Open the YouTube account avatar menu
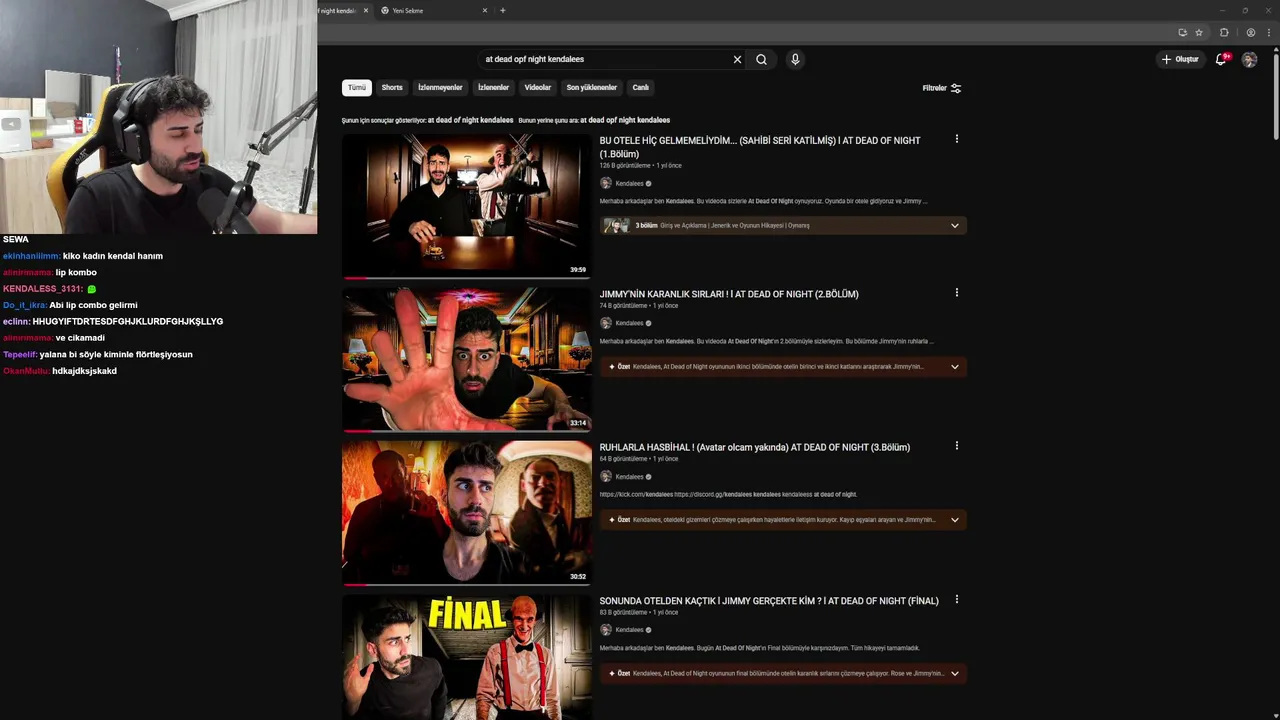The width and height of the screenshot is (1280, 720). click(1249, 59)
